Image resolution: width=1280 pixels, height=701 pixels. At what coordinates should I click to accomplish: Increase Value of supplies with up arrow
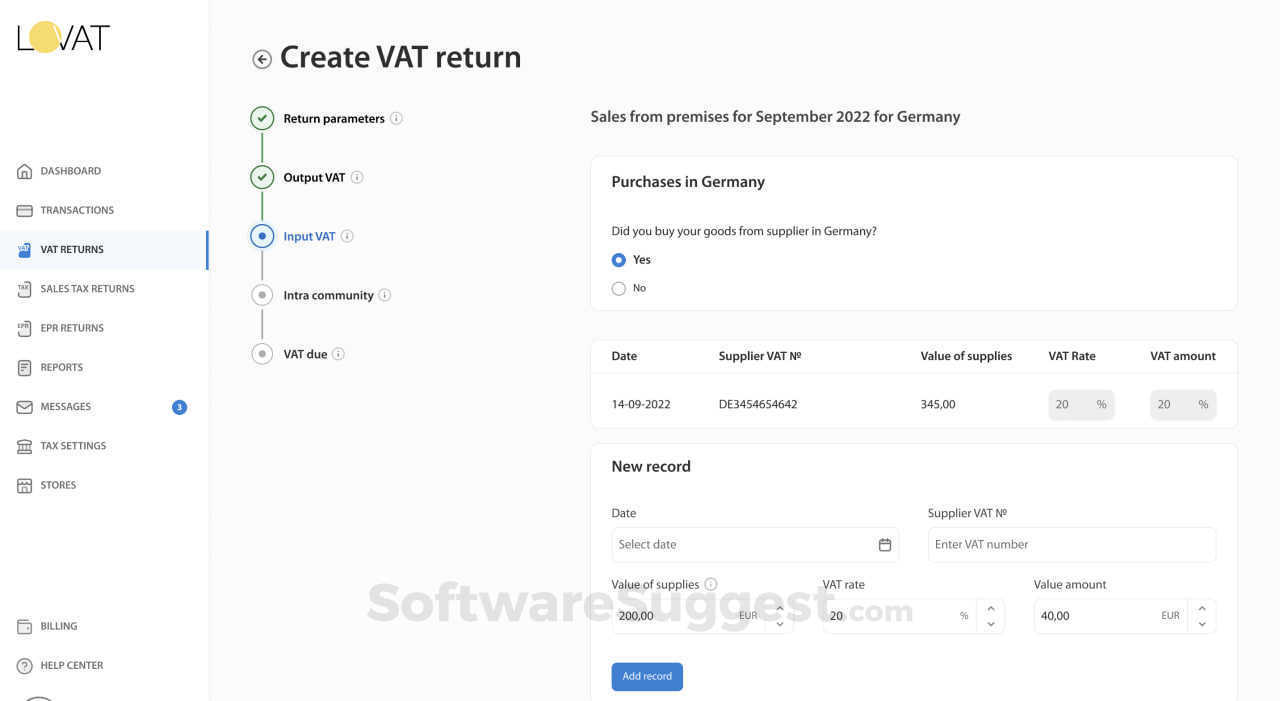click(780, 608)
